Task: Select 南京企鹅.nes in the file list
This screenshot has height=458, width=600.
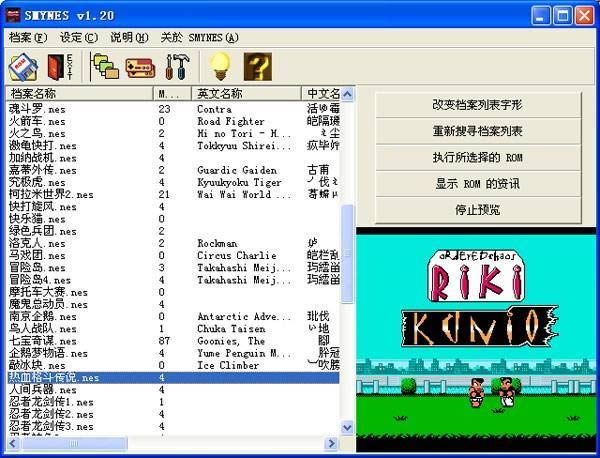Action: point(42,317)
